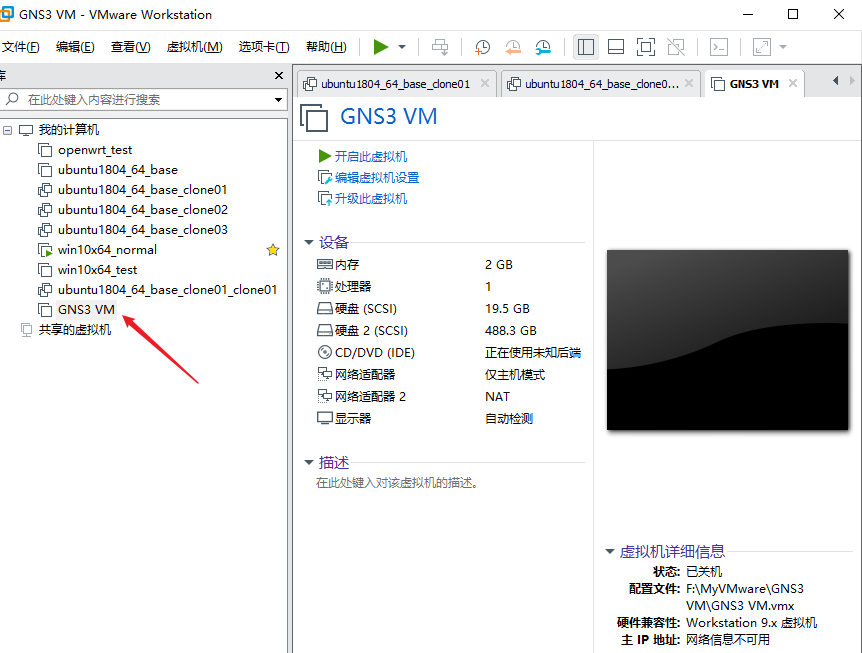Open the 编辑(E) menu

pos(75,47)
